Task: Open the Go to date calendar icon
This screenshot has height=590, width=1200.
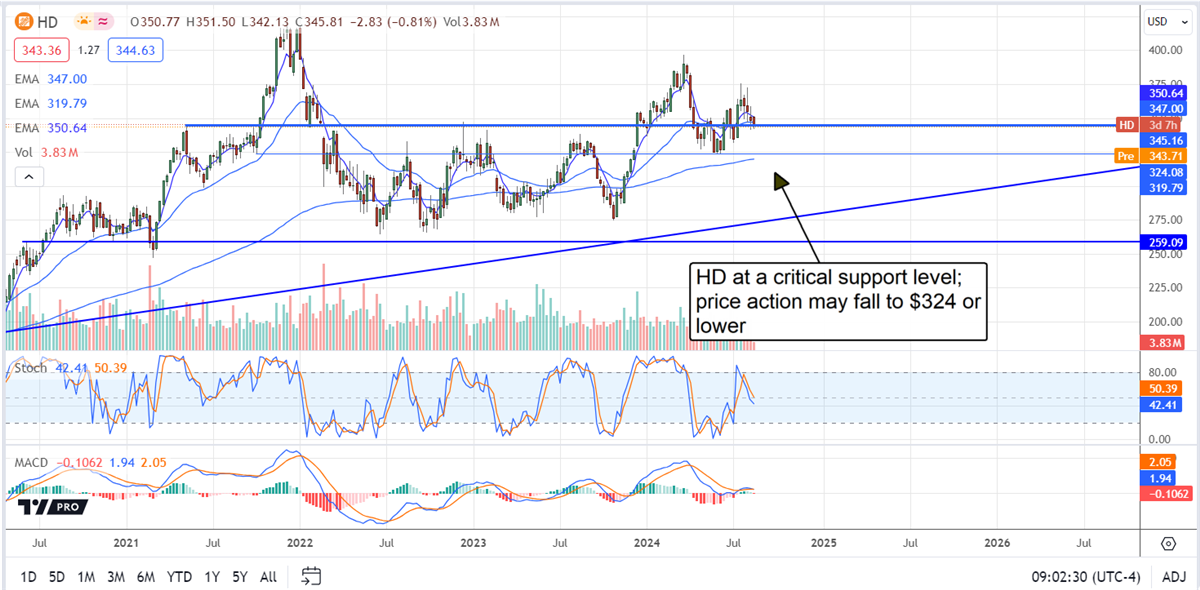Action: tap(311, 576)
